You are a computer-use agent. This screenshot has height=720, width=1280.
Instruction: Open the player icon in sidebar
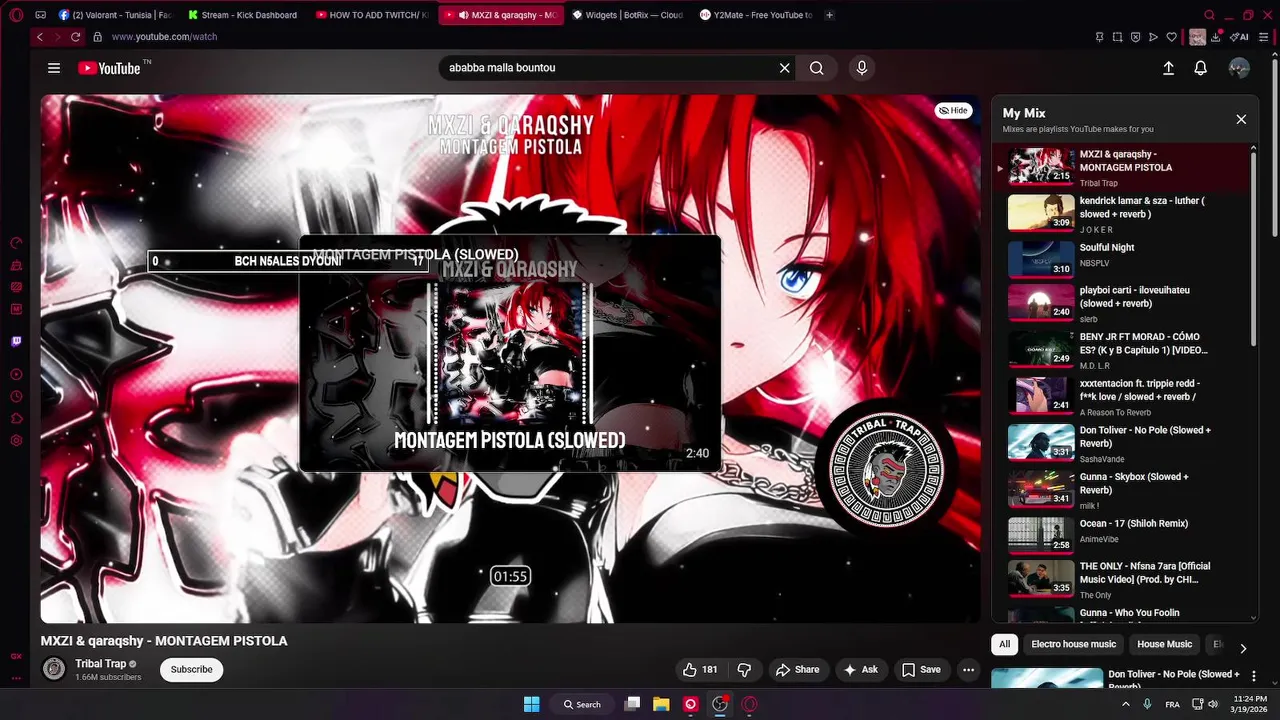pyautogui.click(x=16, y=375)
